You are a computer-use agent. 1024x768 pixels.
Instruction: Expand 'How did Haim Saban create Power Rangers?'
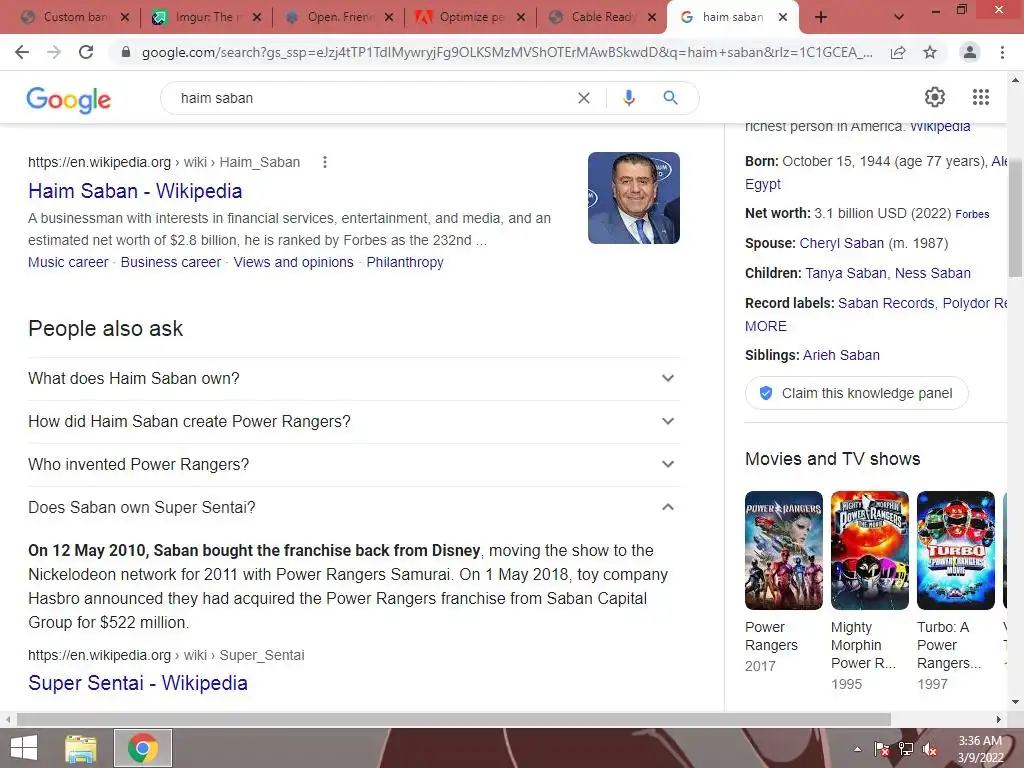tap(354, 422)
